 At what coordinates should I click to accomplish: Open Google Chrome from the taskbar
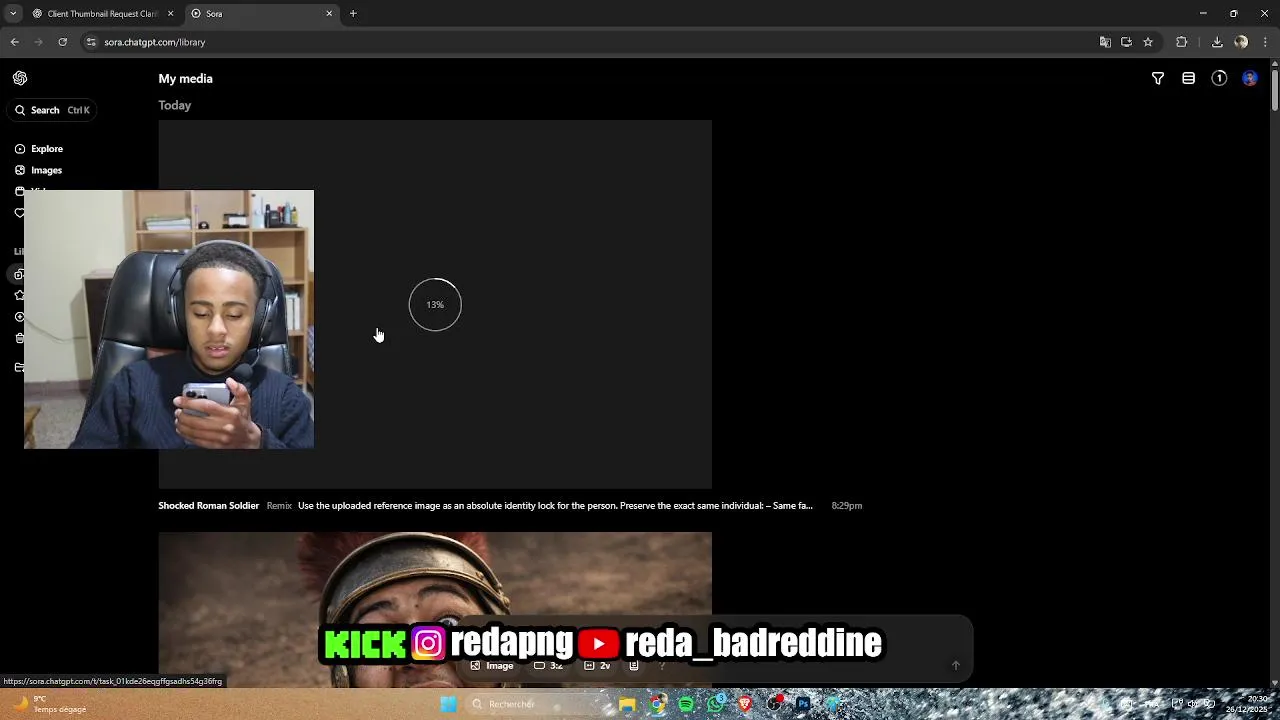(x=657, y=704)
